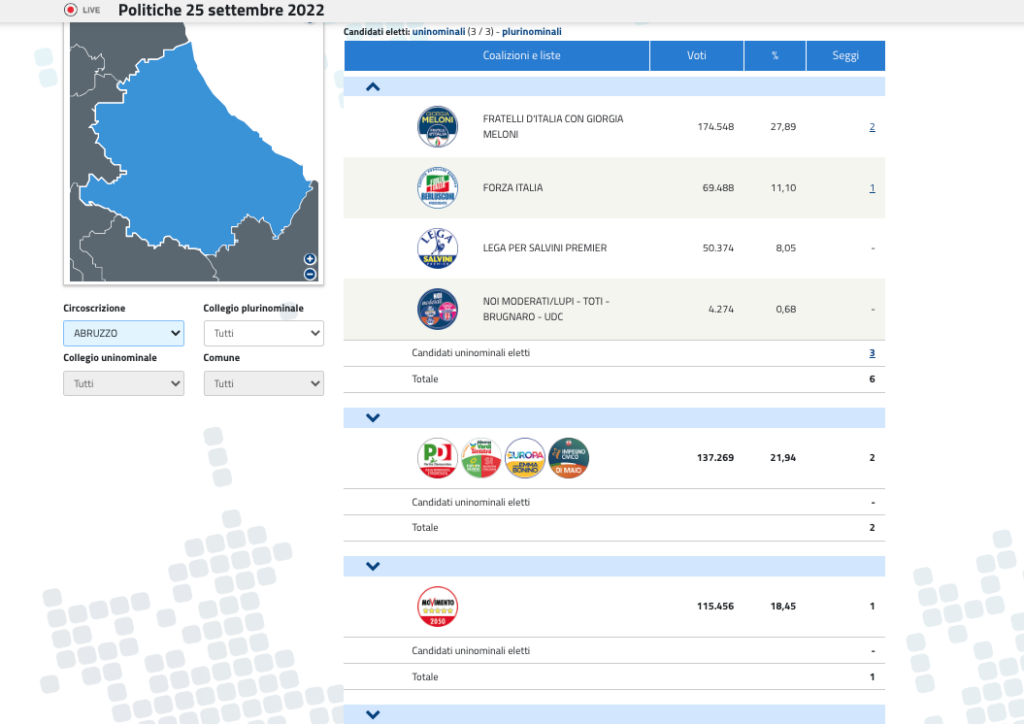Click the percentage value 21,94
The width and height of the screenshot is (1024, 724).
tap(783, 458)
